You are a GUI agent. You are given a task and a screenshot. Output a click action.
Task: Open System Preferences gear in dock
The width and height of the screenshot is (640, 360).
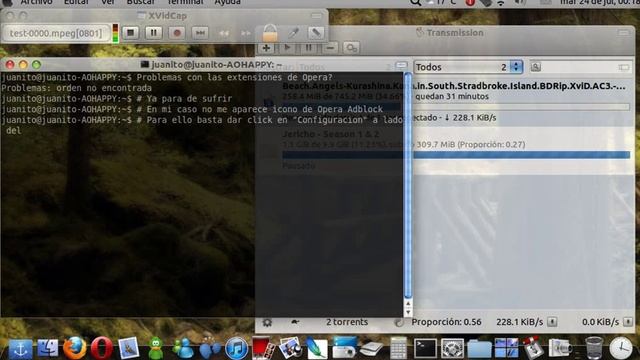pos(452,349)
